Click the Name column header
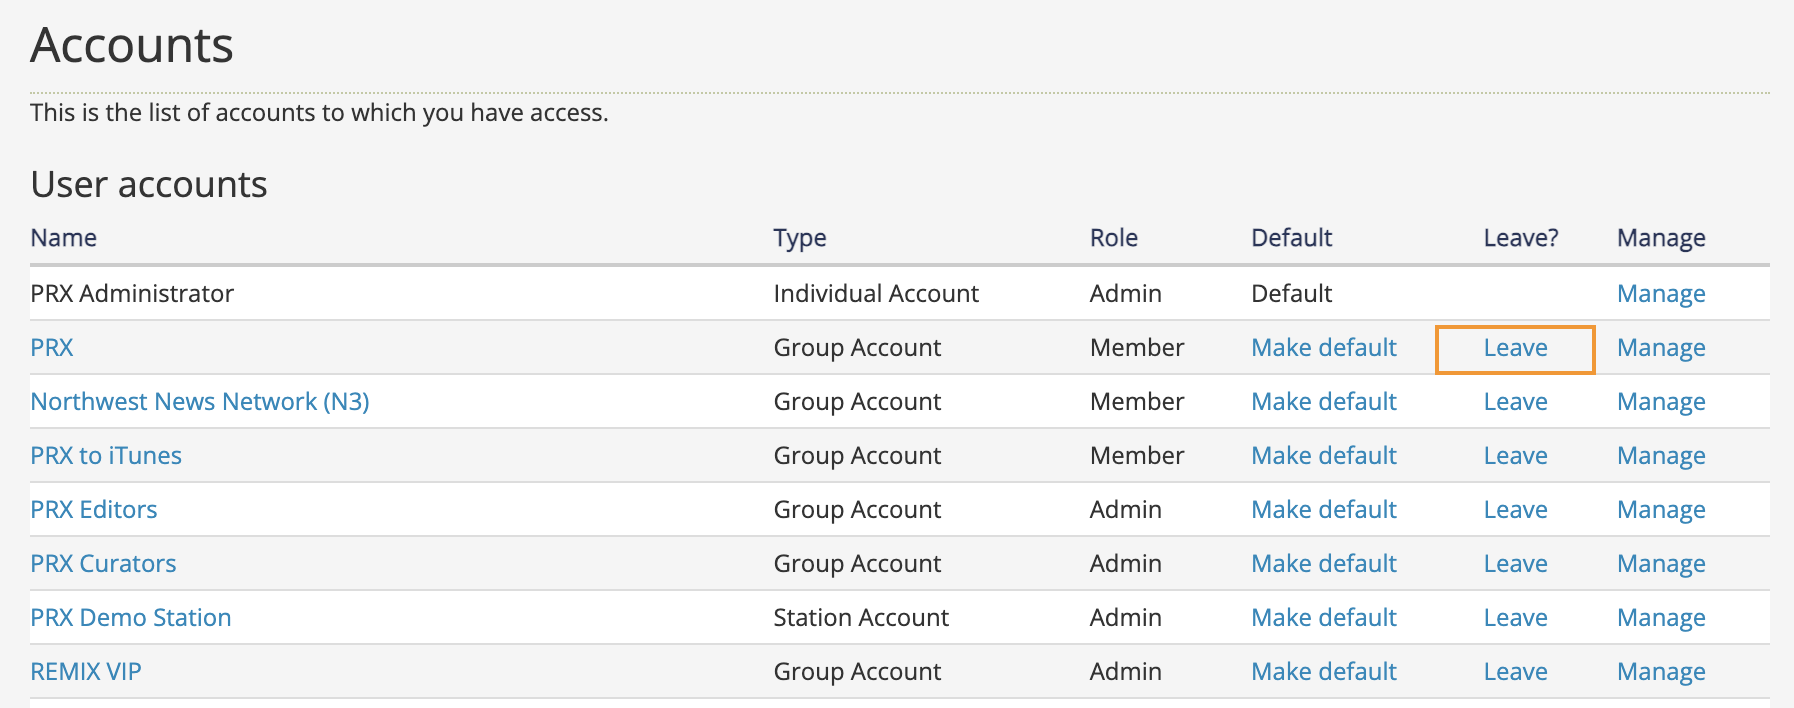The image size is (1794, 708). [x=64, y=238]
